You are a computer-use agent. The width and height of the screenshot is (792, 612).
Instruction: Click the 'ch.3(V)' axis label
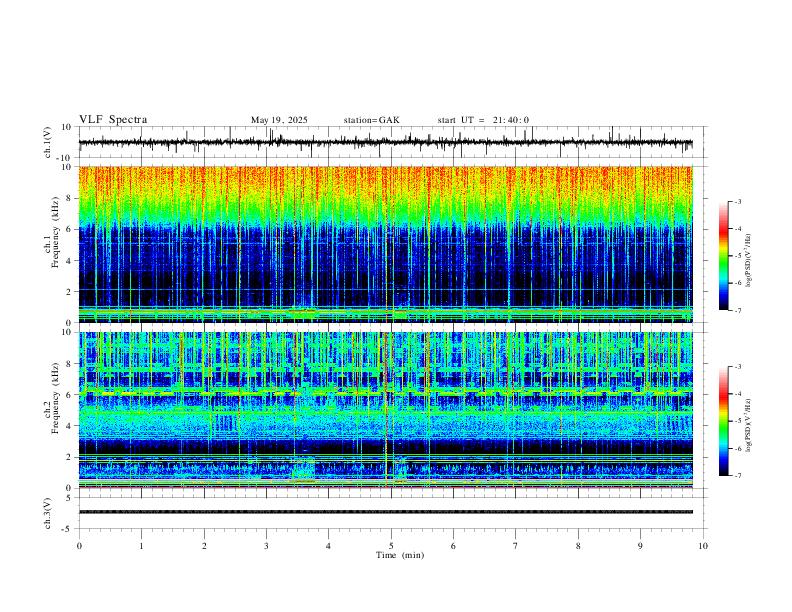(x=48, y=514)
